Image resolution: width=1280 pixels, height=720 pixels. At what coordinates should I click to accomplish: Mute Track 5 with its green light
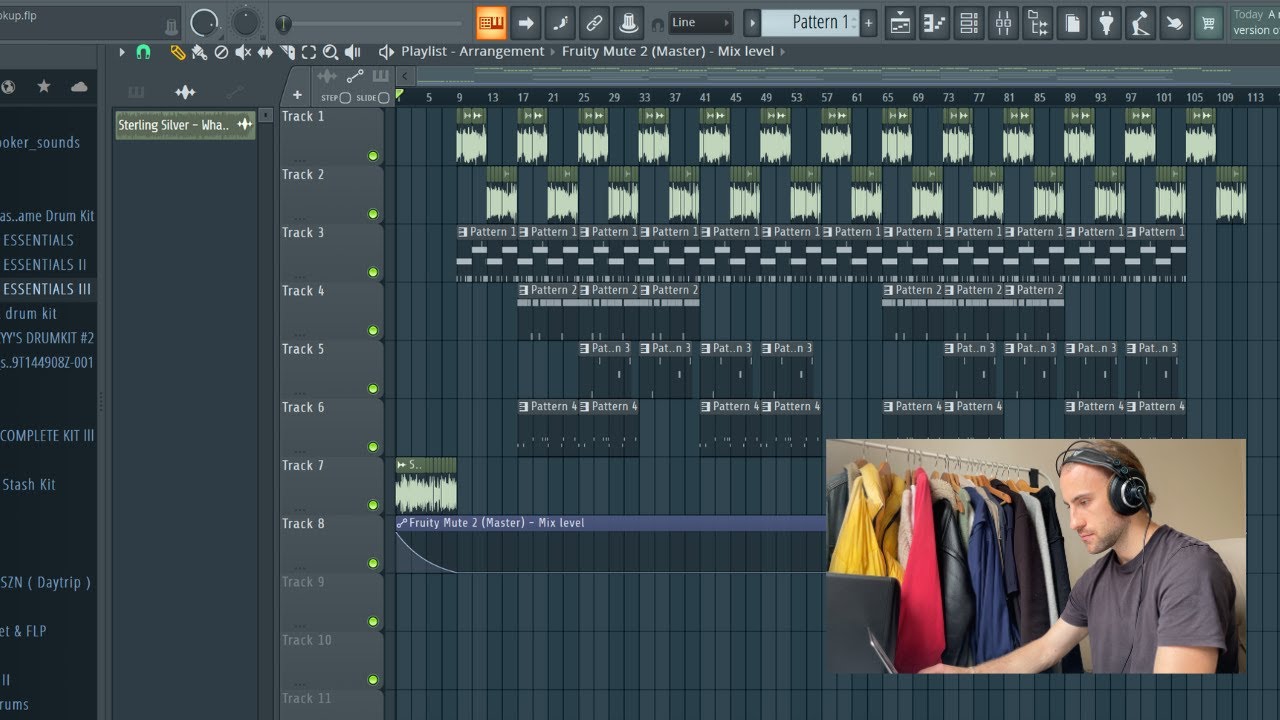point(373,389)
